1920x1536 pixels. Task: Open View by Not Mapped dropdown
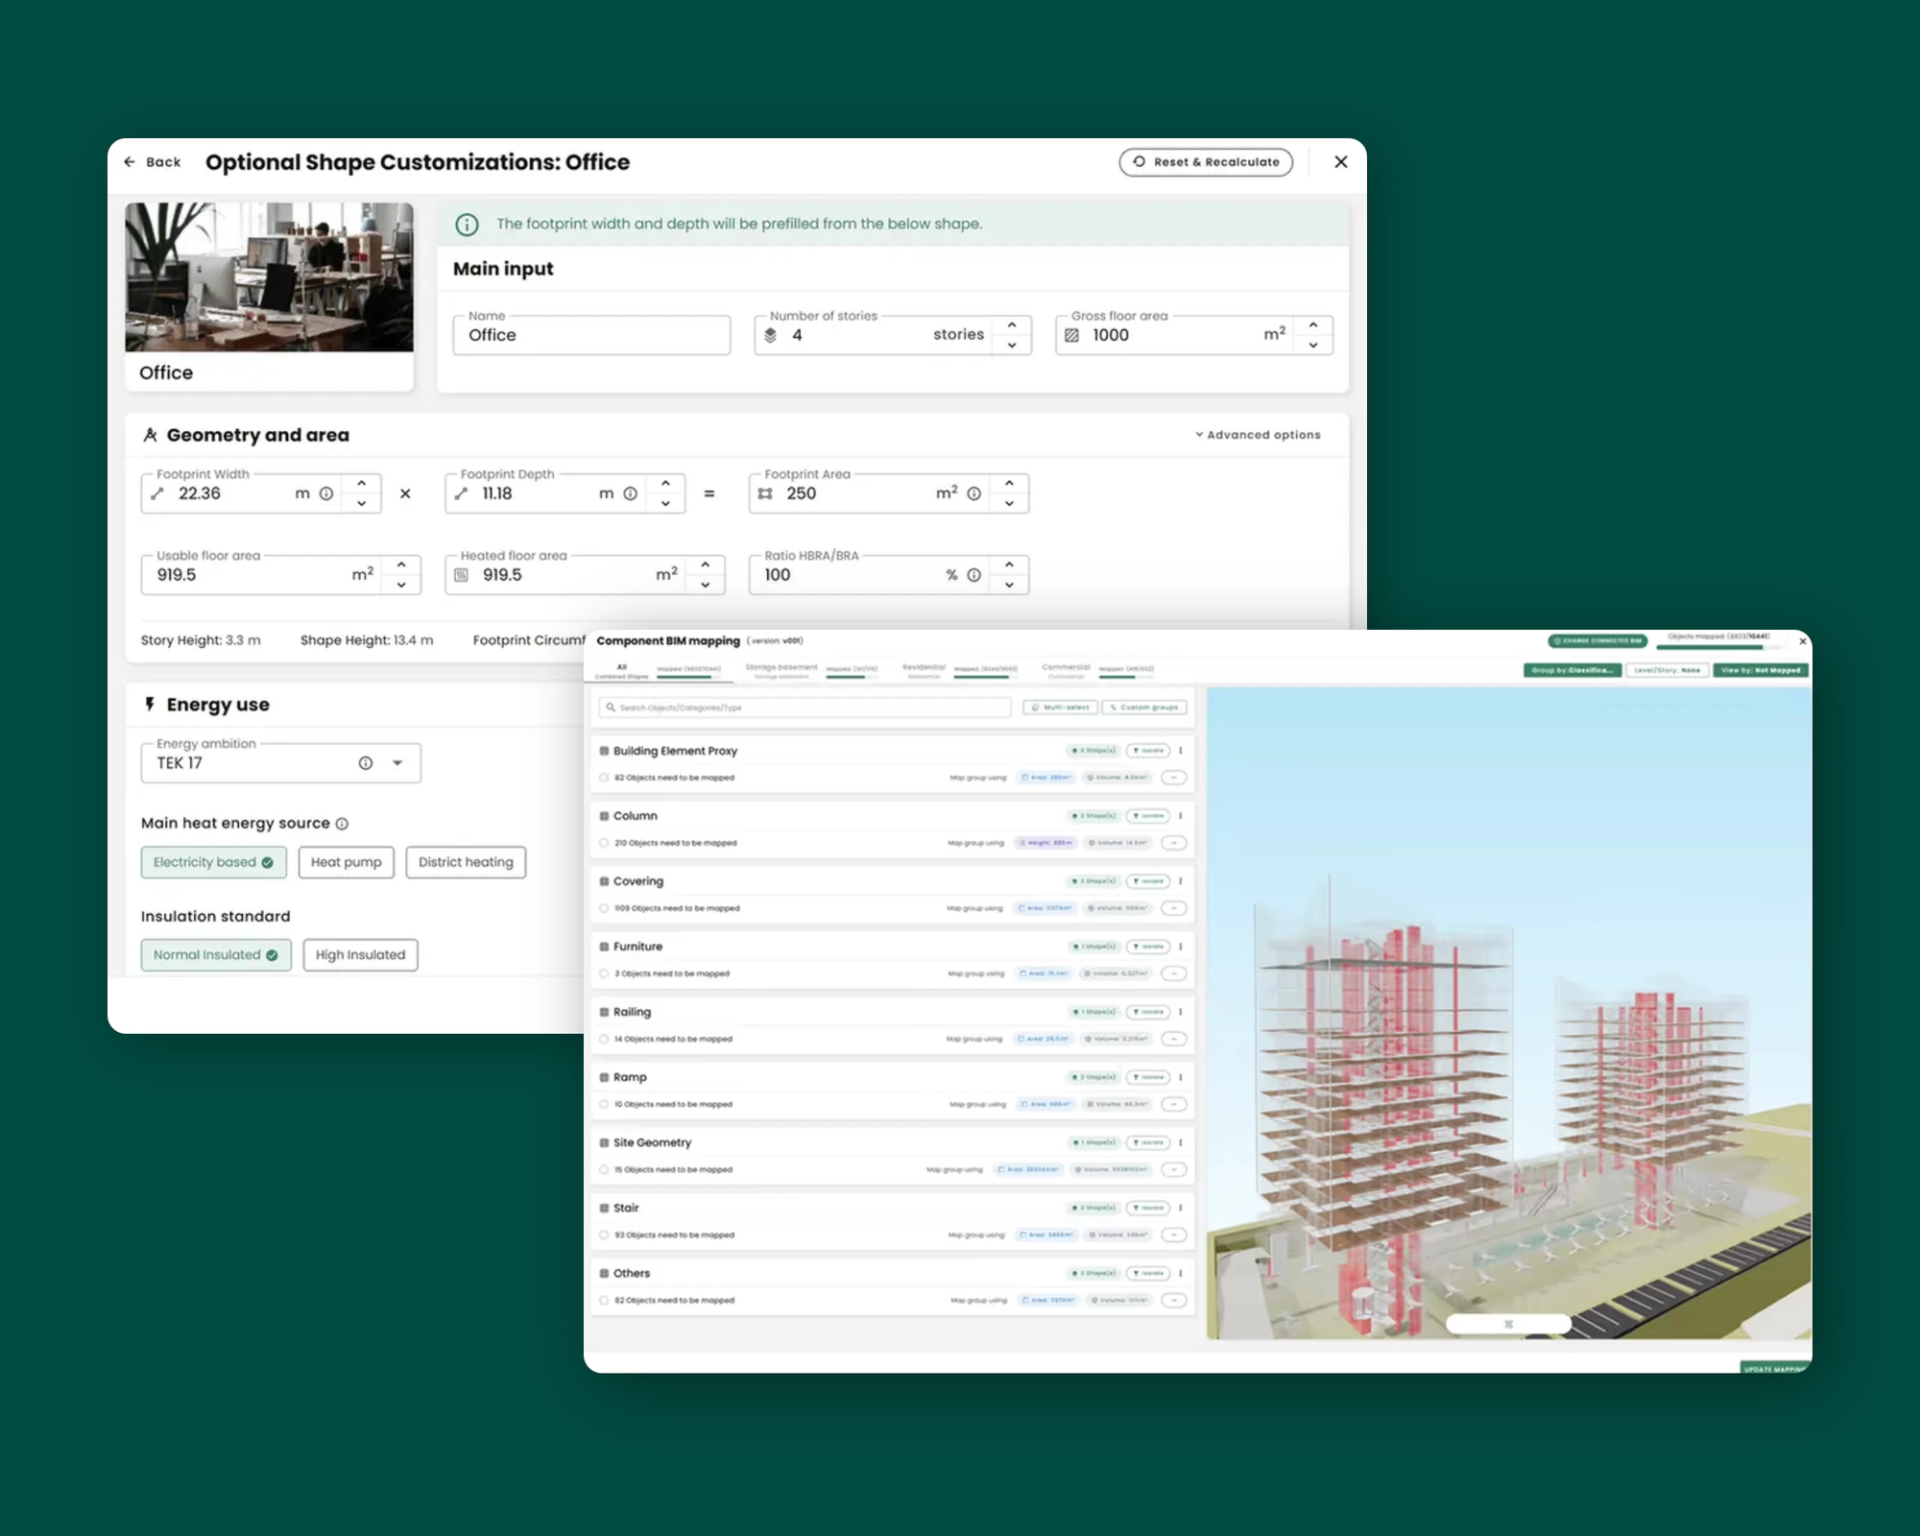pos(1761,670)
